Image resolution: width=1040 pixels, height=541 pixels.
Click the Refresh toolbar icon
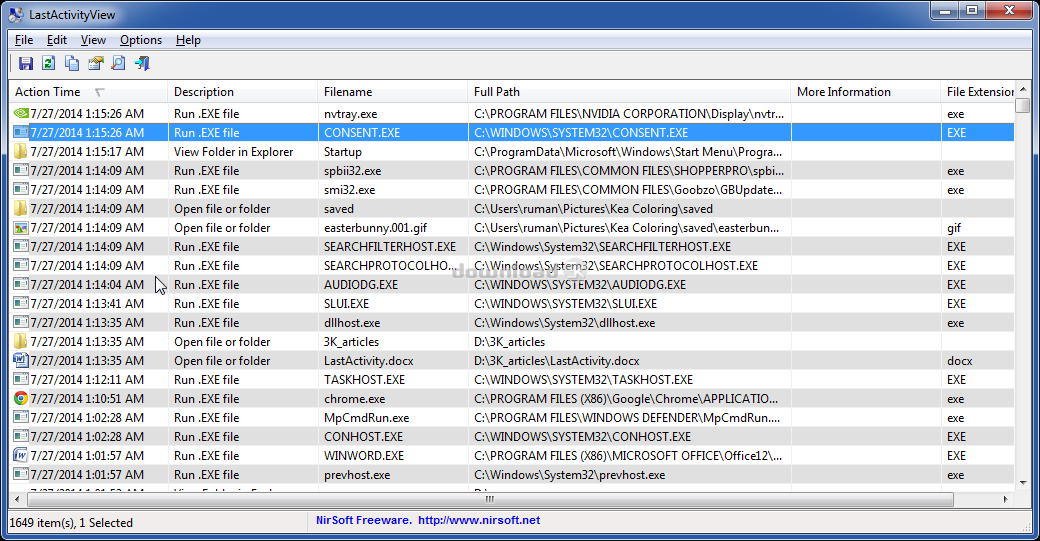(48, 63)
